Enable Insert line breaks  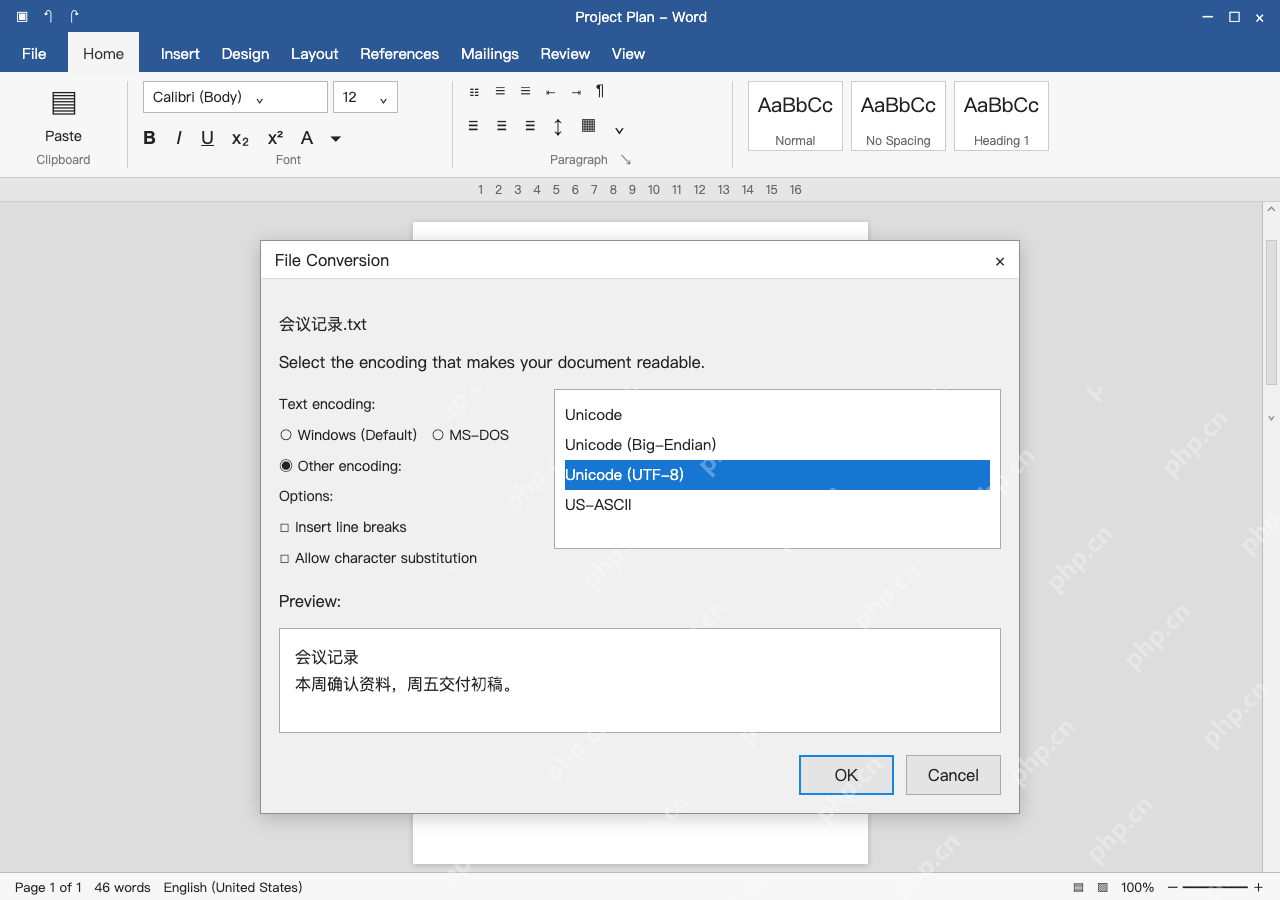[x=285, y=528]
